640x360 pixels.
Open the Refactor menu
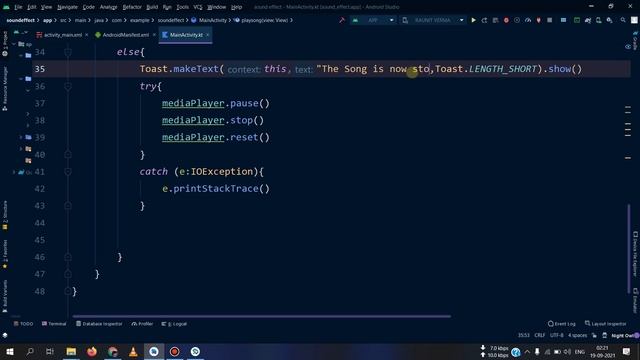132,7
